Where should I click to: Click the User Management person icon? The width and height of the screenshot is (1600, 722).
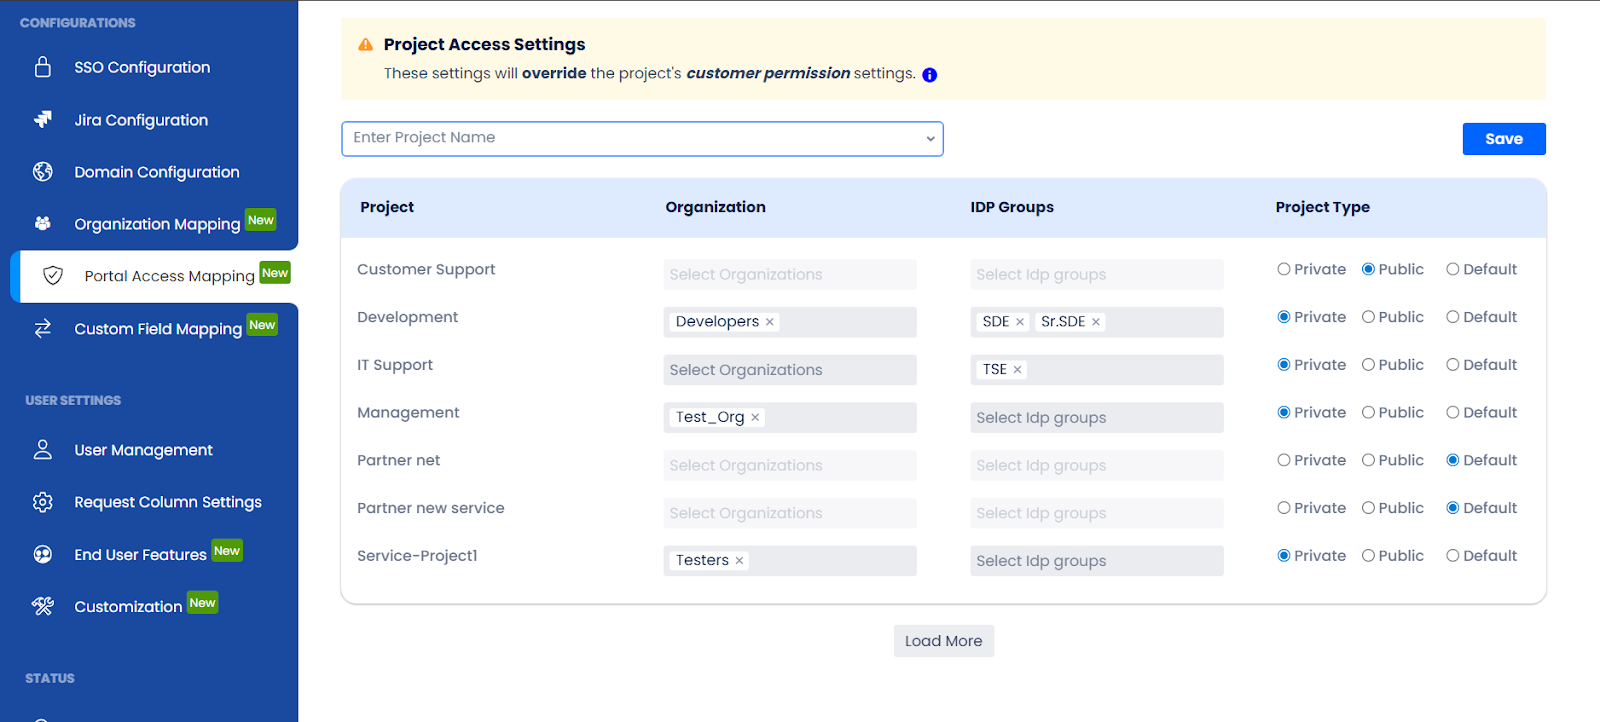click(x=43, y=450)
